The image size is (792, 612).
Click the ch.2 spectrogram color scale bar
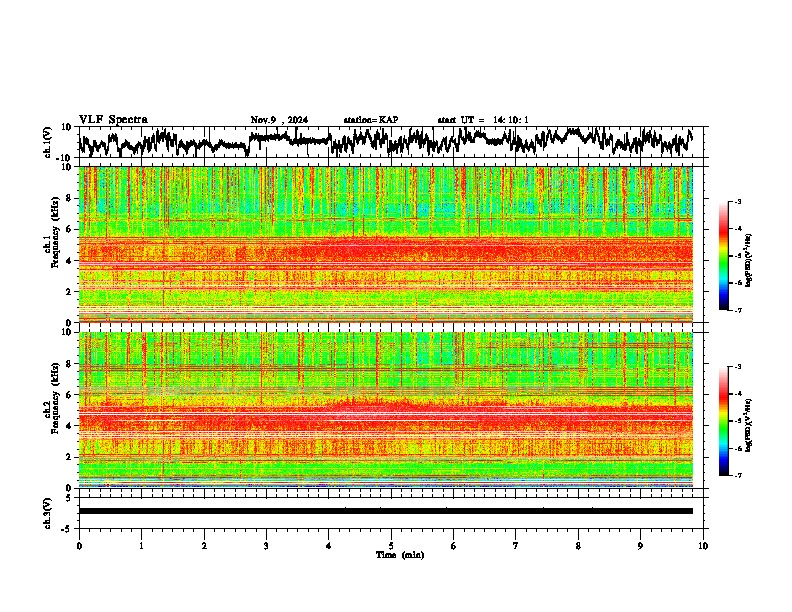tap(724, 421)
